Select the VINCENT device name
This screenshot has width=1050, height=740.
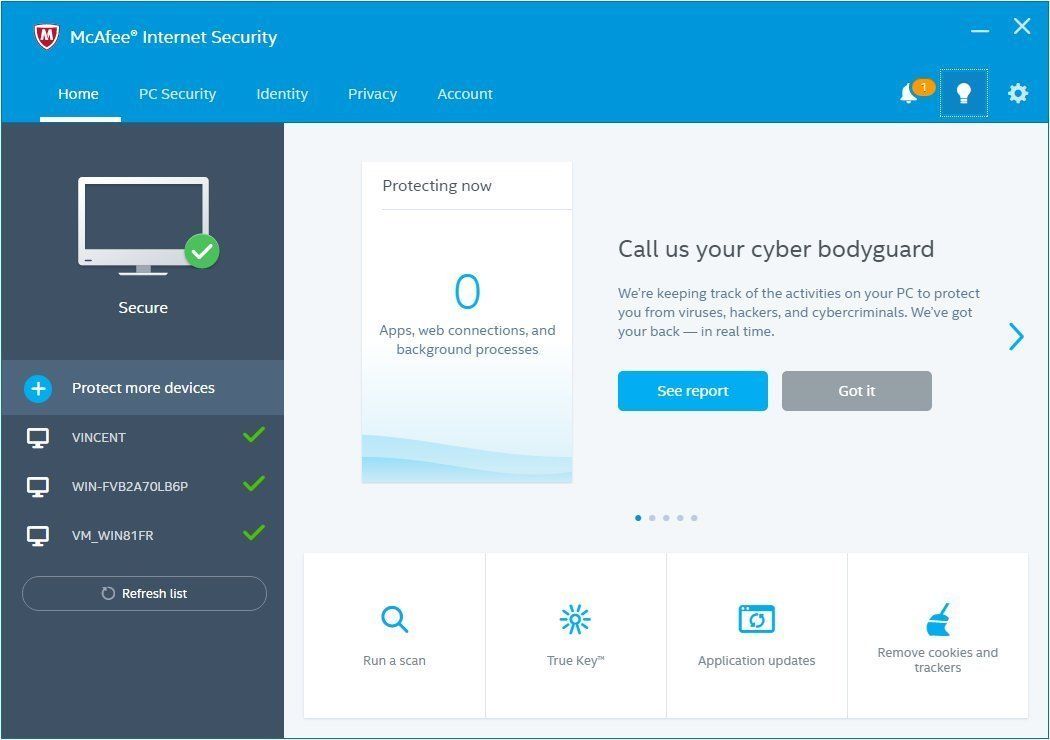tap(98, 438)
